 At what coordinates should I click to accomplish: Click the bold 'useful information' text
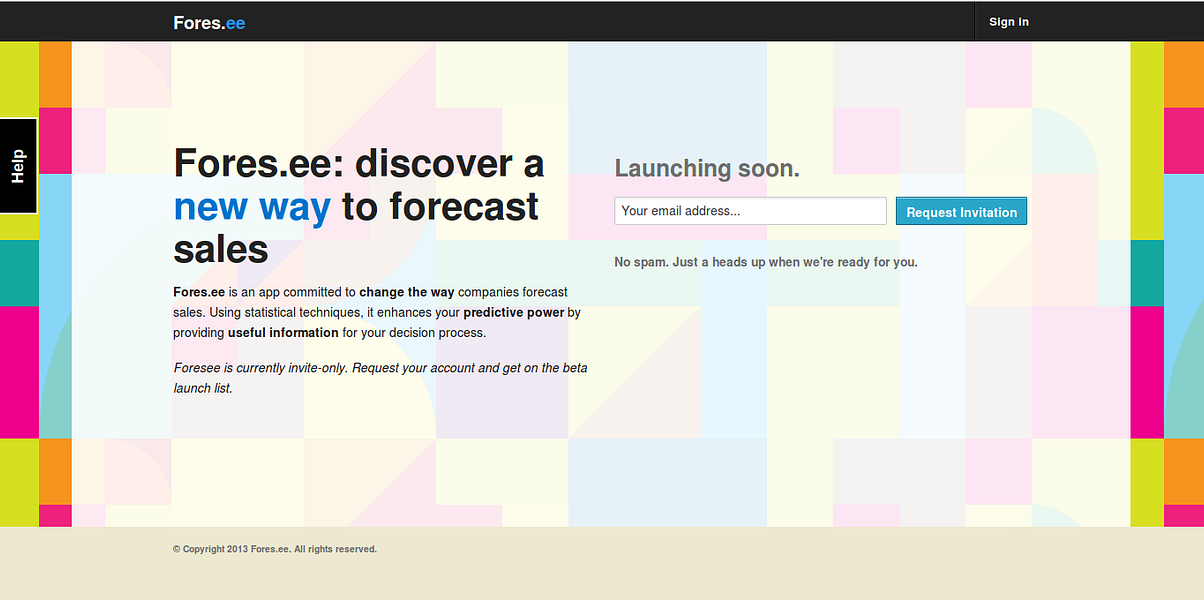[x=283, y=333]
